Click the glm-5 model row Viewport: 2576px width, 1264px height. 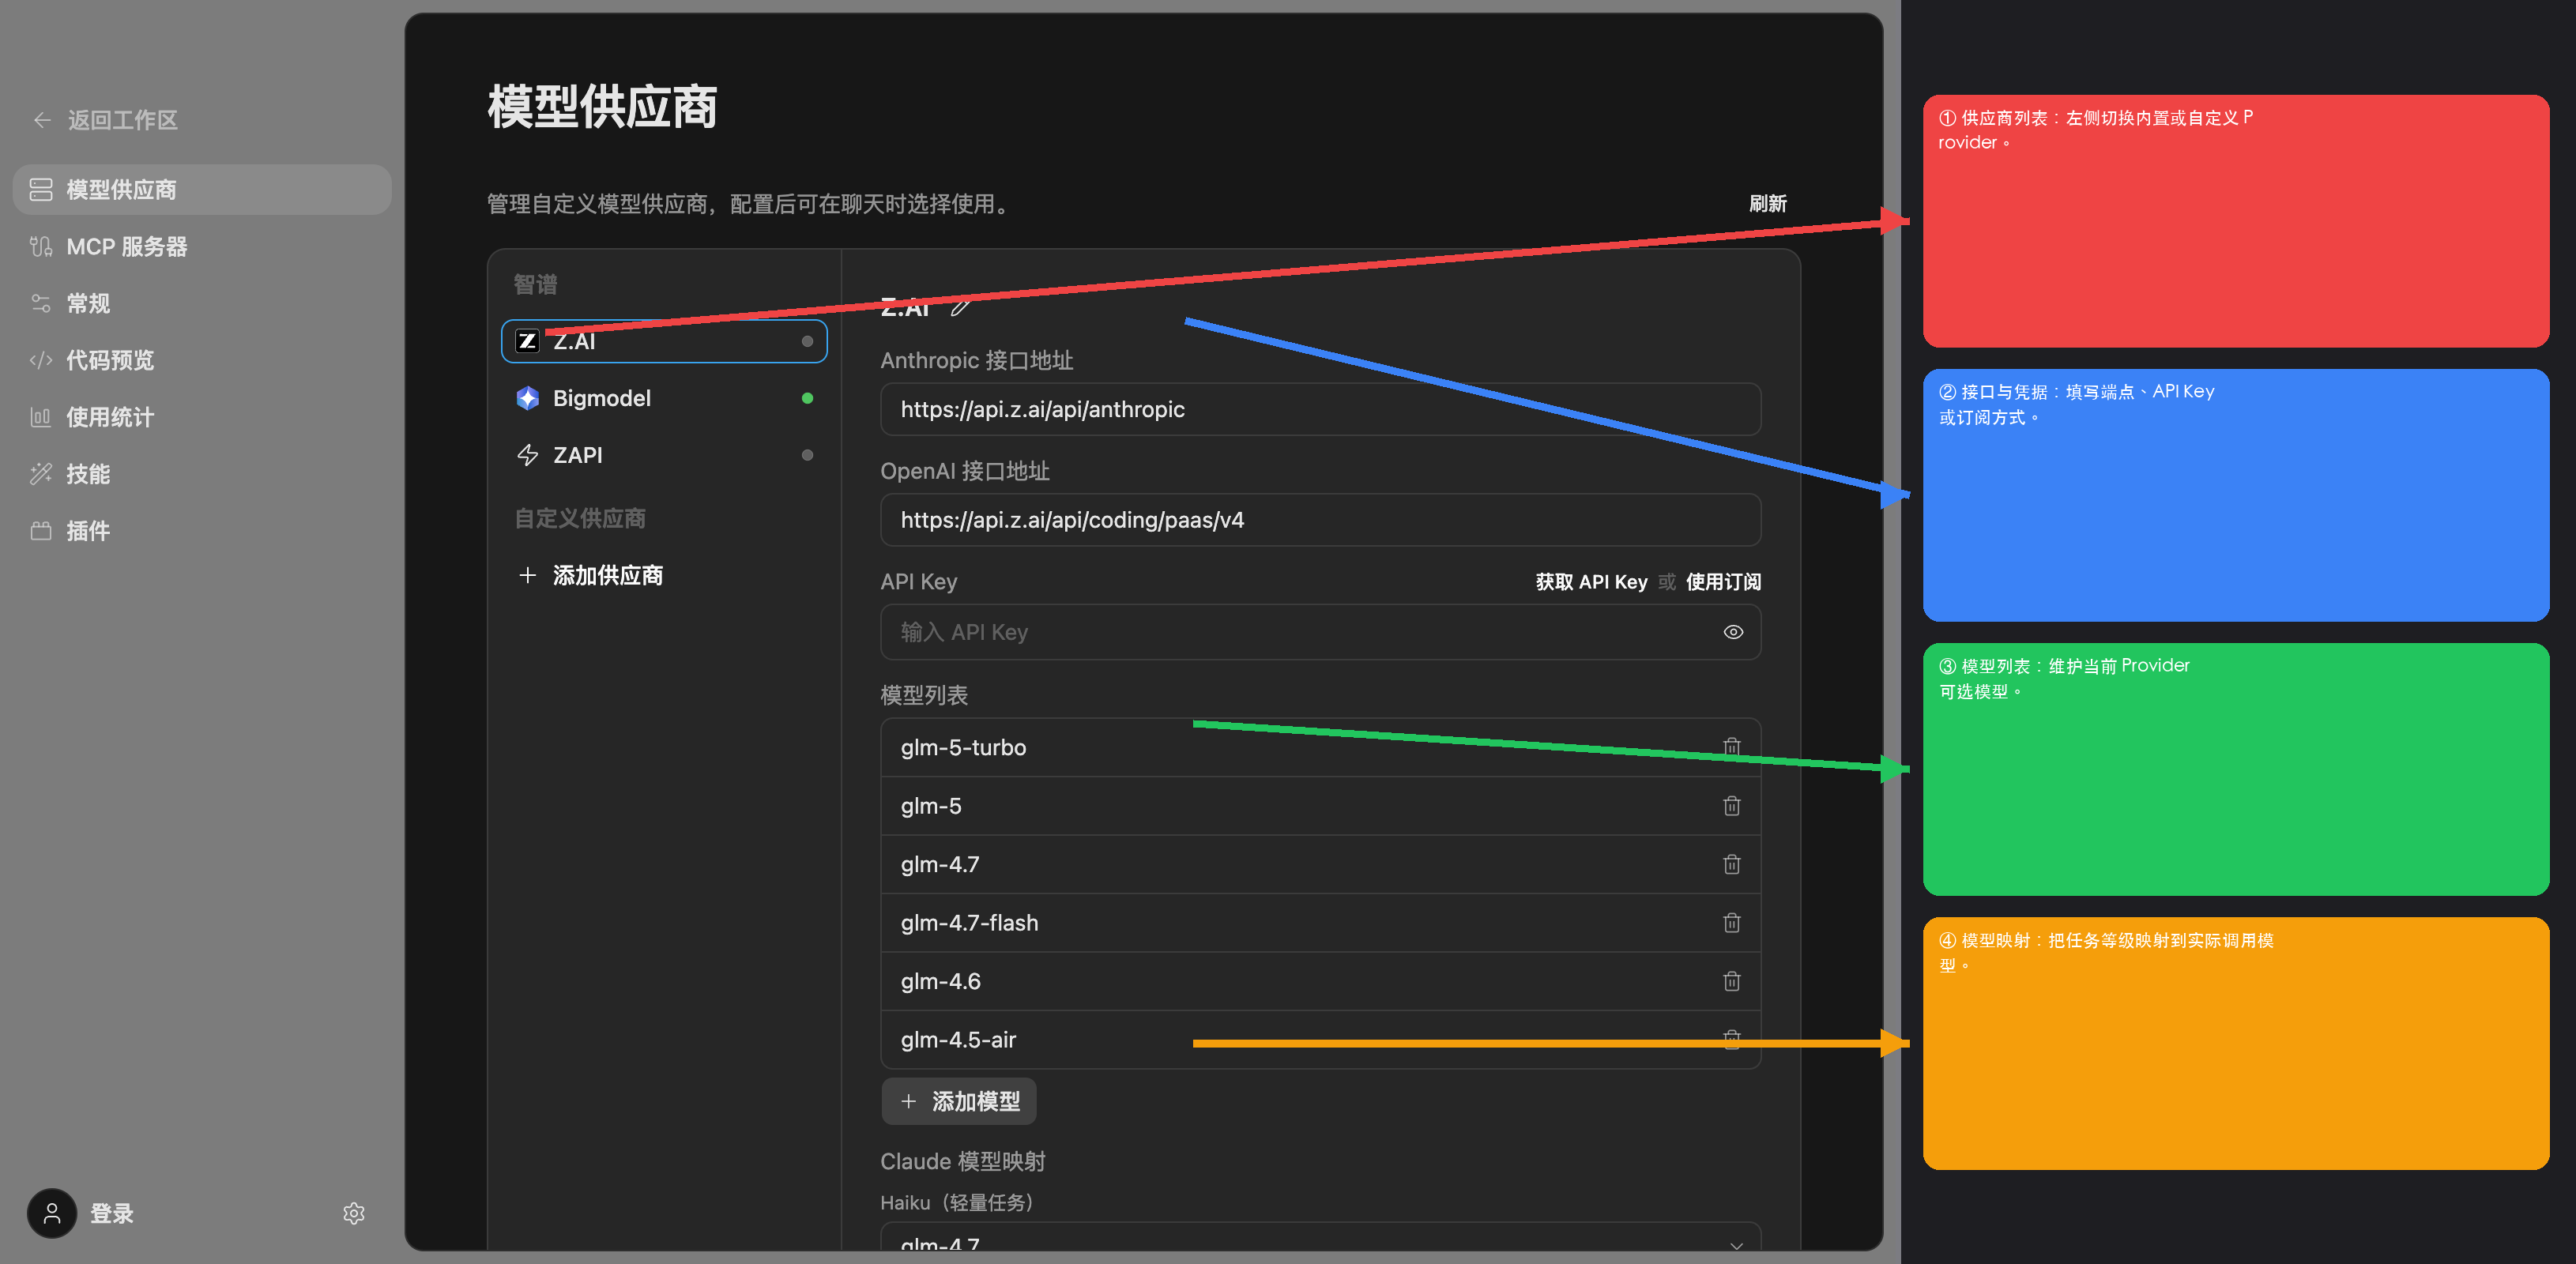(x=1320, y=806)
